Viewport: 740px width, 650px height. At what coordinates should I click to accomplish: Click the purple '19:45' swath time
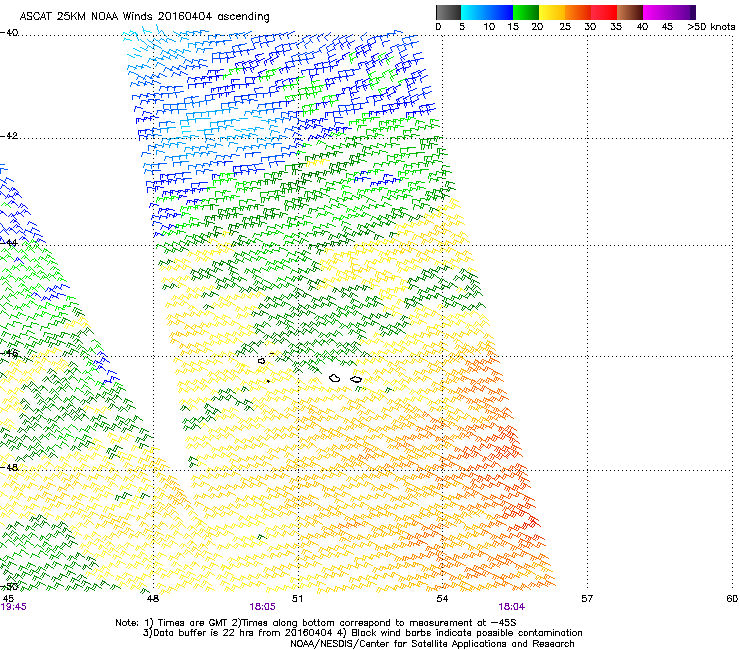coord(14,607)
